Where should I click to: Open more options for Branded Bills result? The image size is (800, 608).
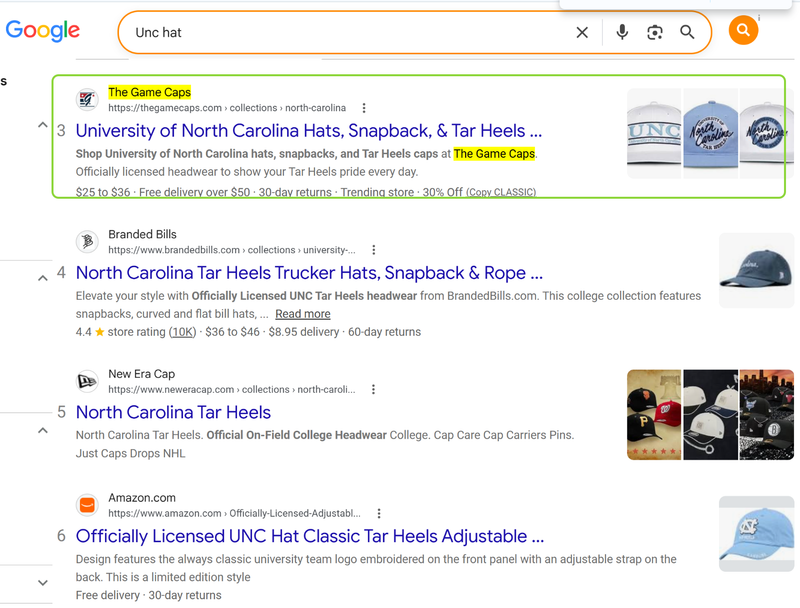click(x=374, y=250)
